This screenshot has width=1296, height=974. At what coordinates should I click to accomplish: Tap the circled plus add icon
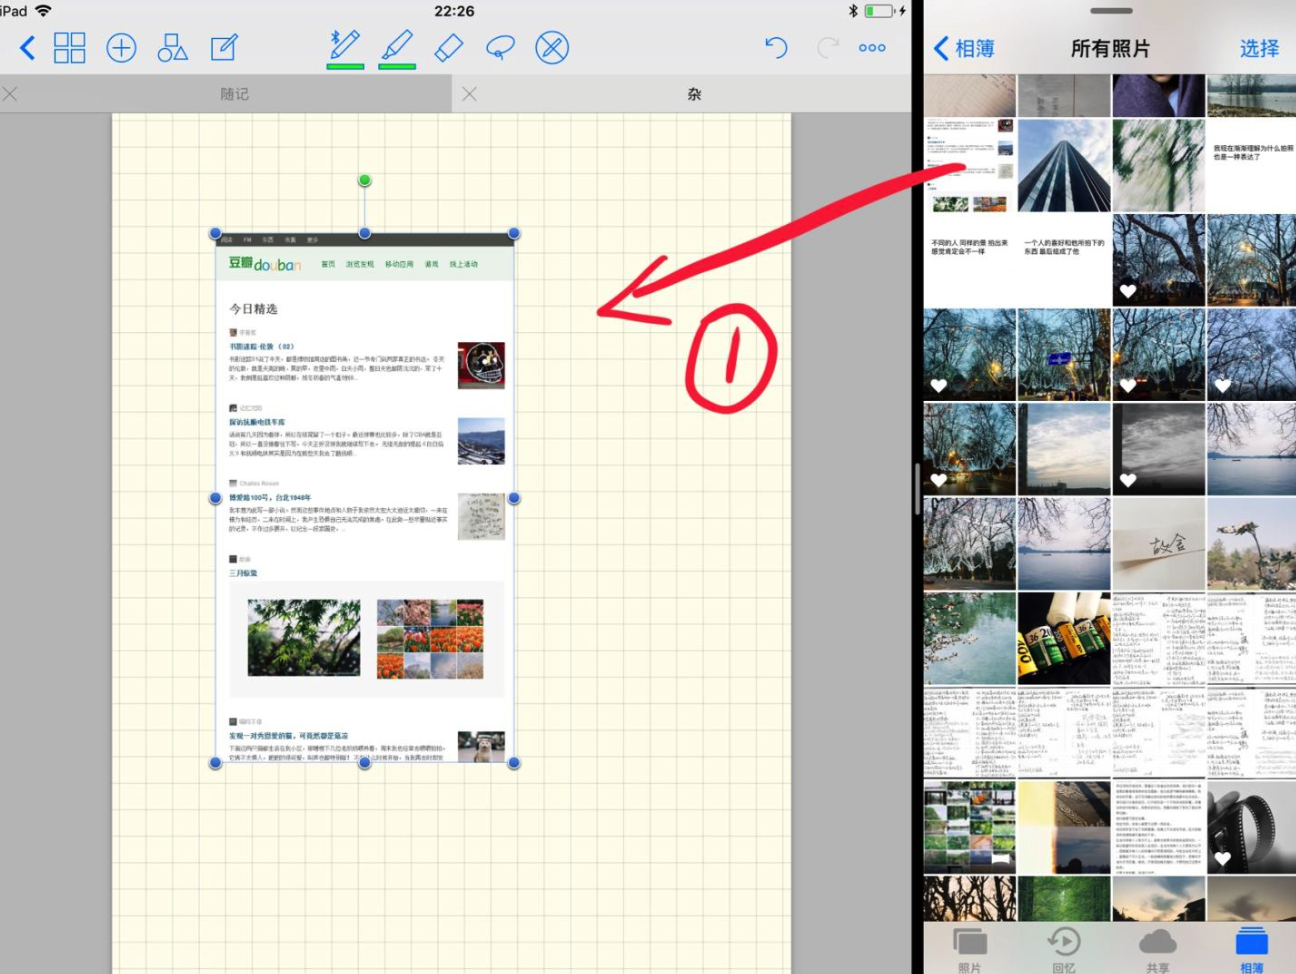(x=121, y=48)
